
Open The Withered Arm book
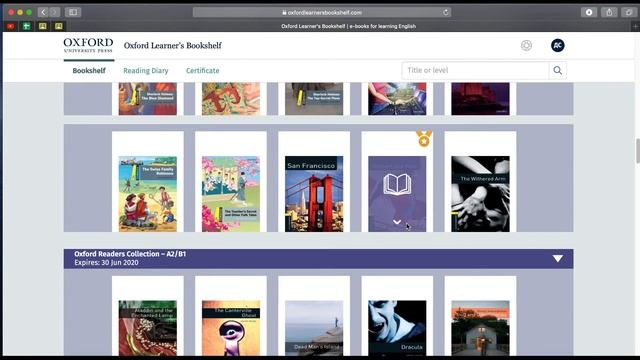click(480, 194)
